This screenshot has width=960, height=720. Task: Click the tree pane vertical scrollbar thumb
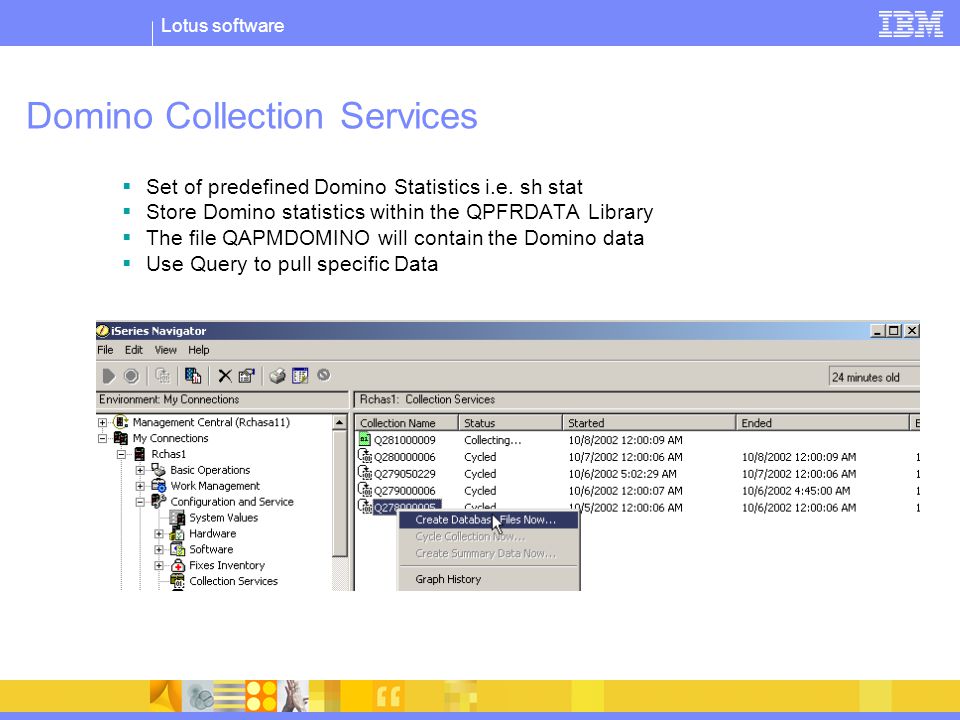pos(340,492)
